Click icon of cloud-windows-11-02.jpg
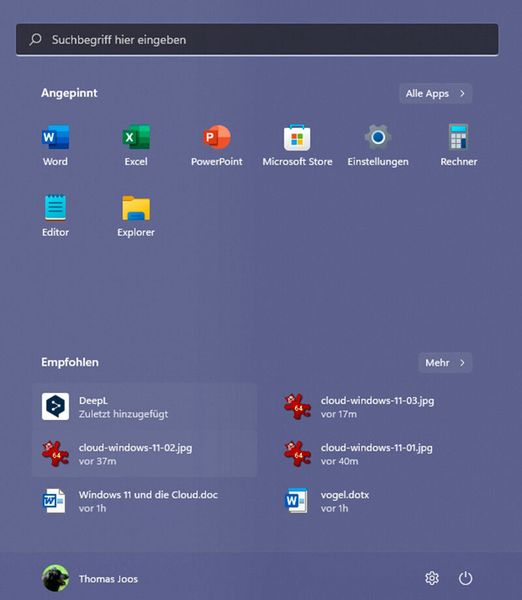 click(x=55, y=453)
